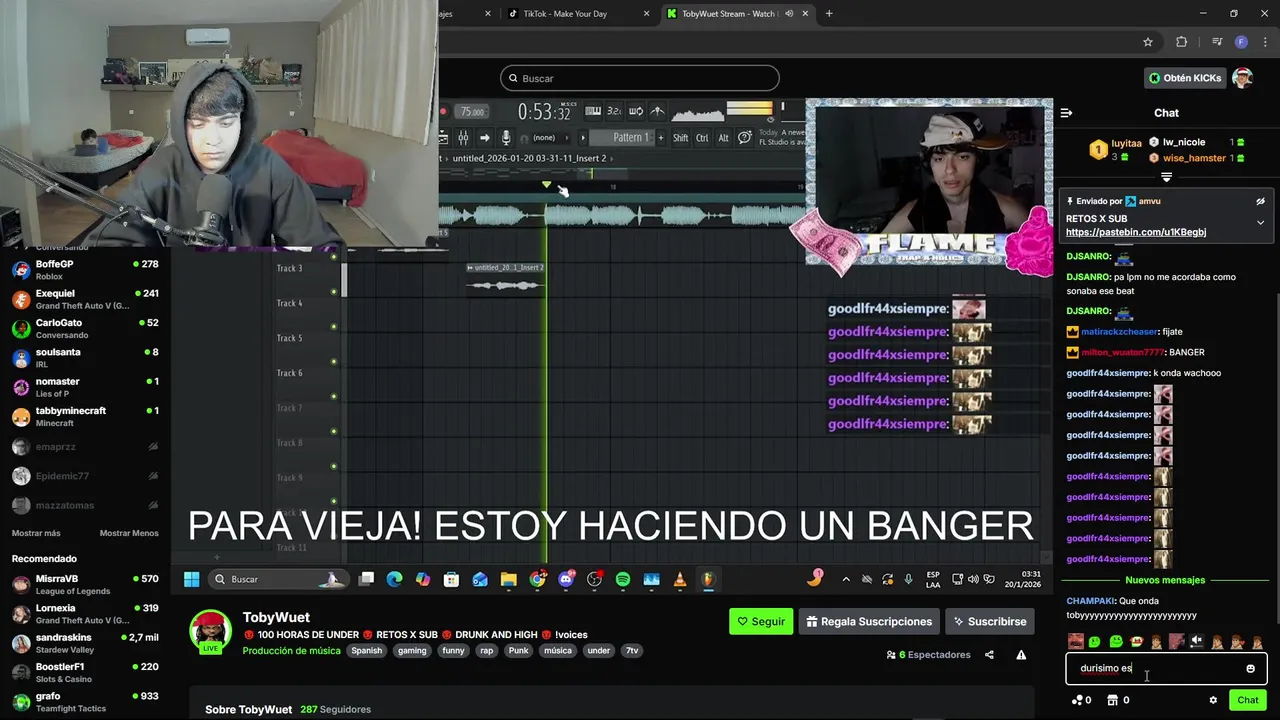Share the stream via share icon
The image size is (1280, 720).
(989, 655)
